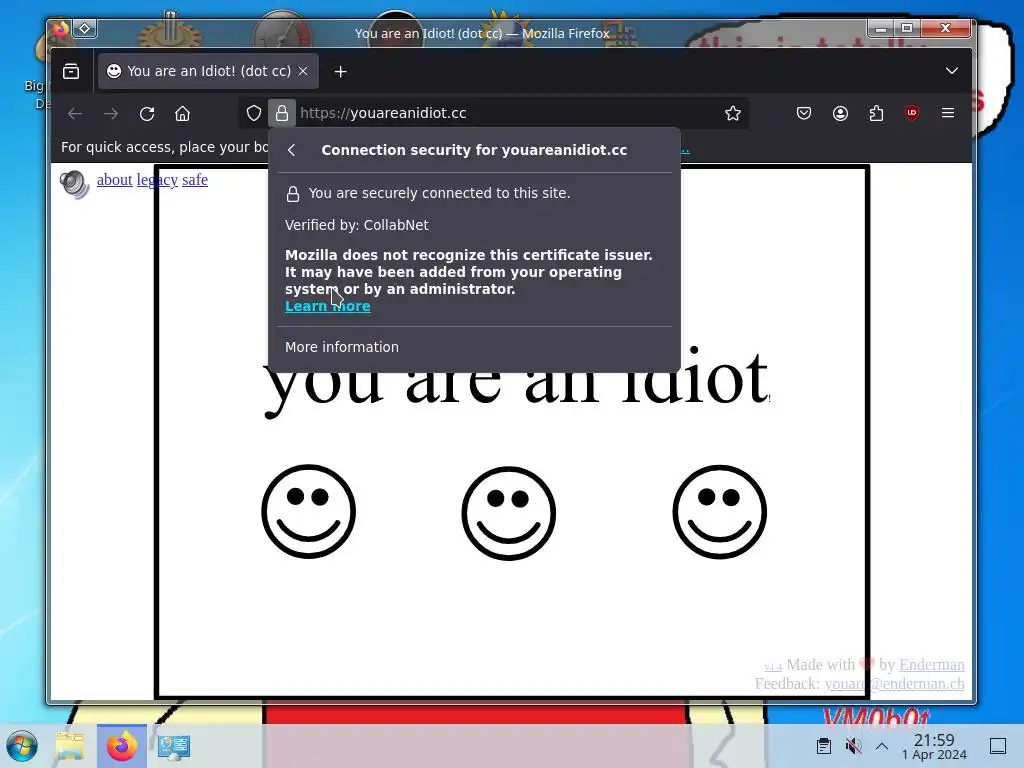Open the file manager taskbar icon
The image size is (1024, 768).
coord(71,746)
